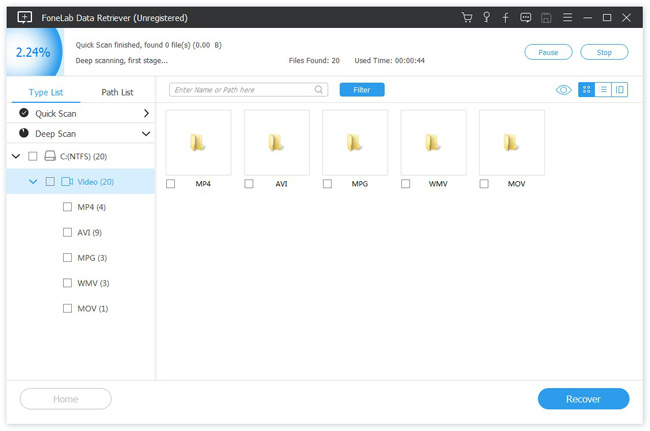Select MP4 (4) in the tree
This screenshot has height=431, width=650.
[92, 207]
